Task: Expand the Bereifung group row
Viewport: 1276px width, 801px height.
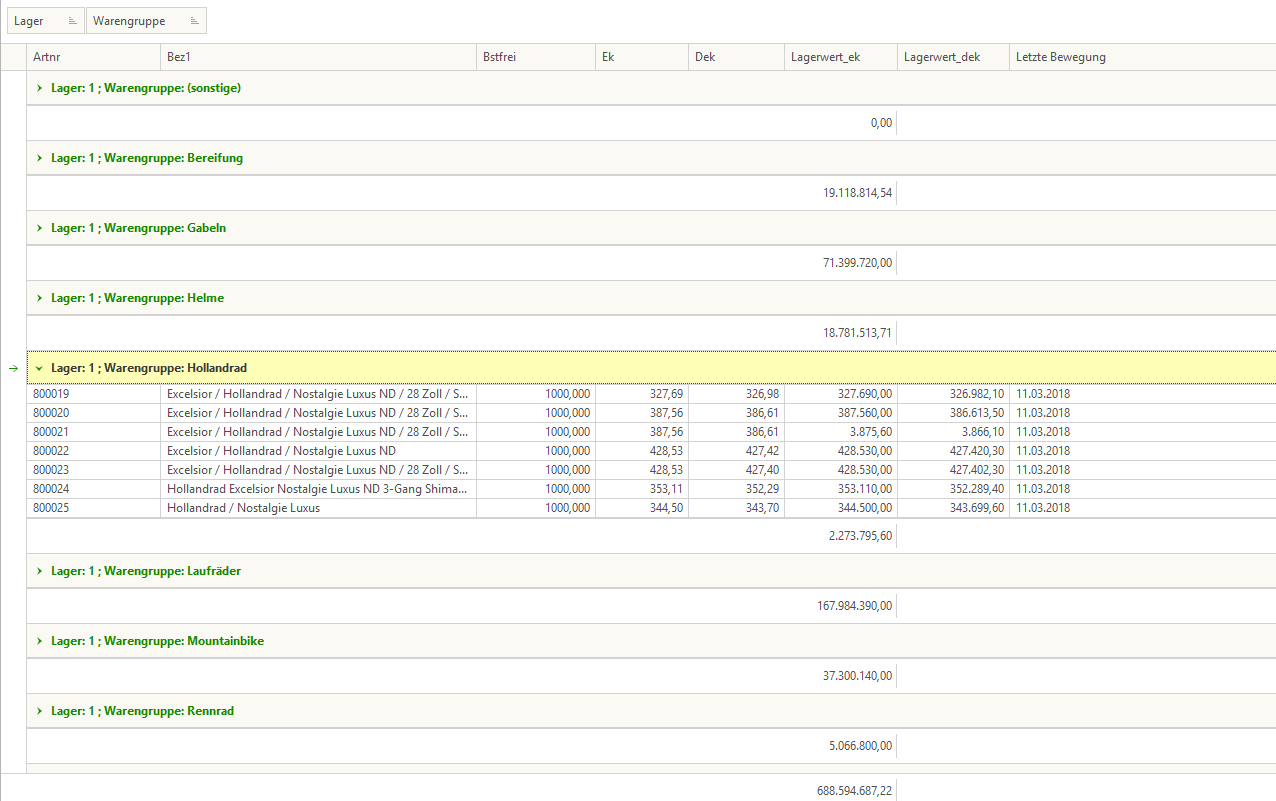Action: point(39,158)
